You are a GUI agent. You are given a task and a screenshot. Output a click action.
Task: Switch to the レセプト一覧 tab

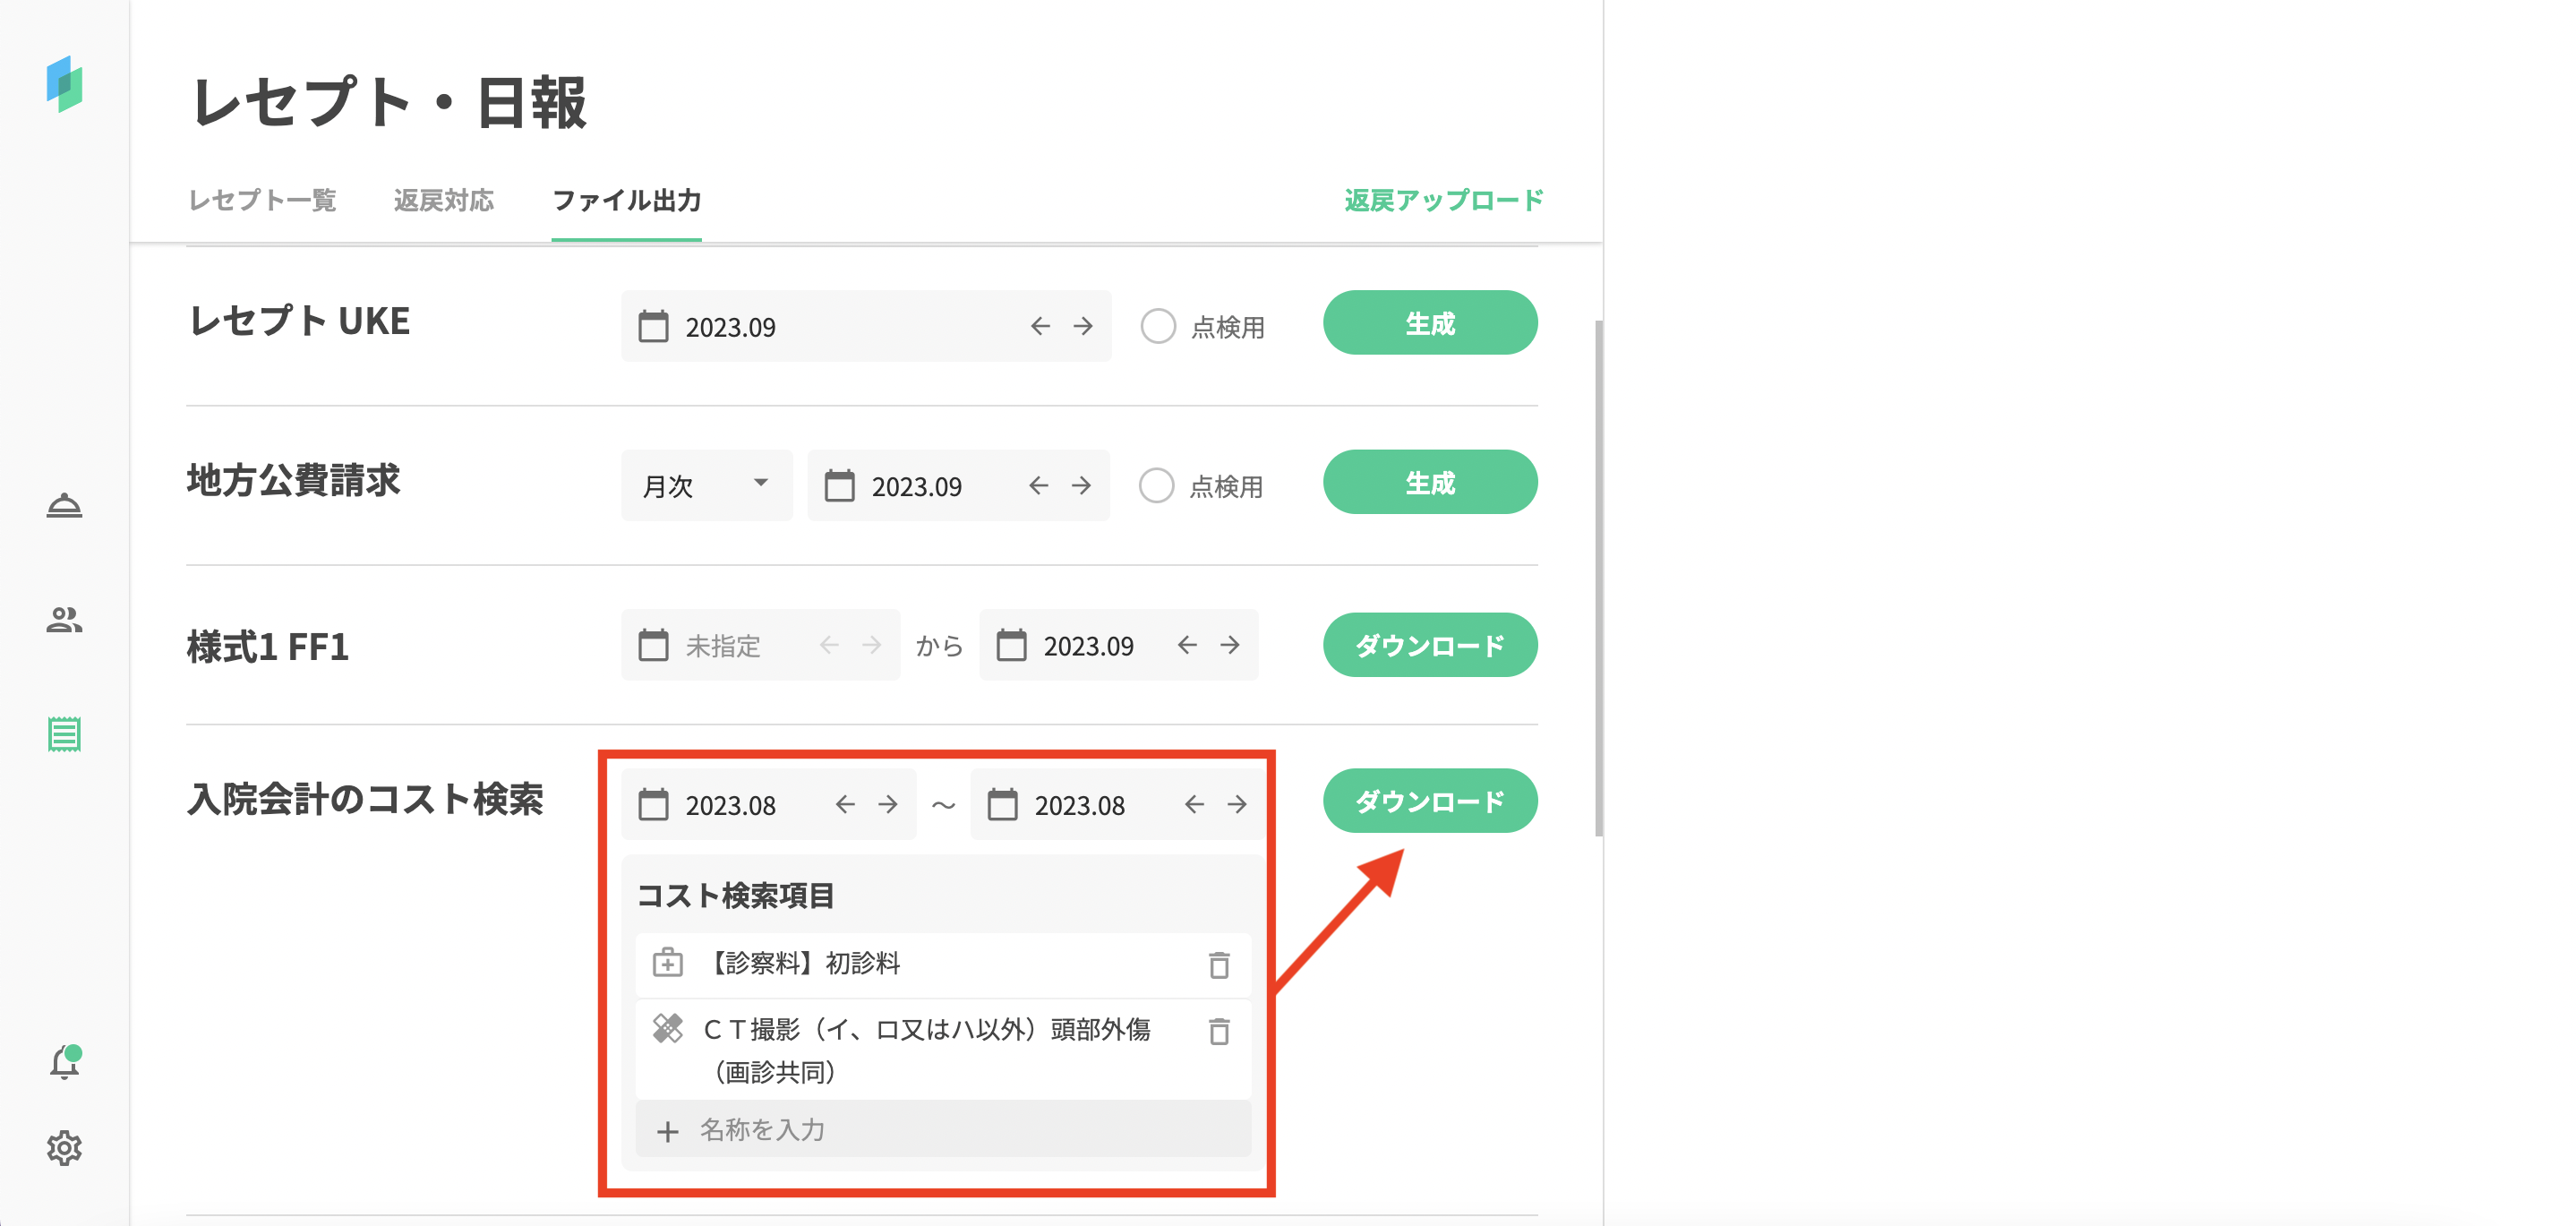coord(262,201)
